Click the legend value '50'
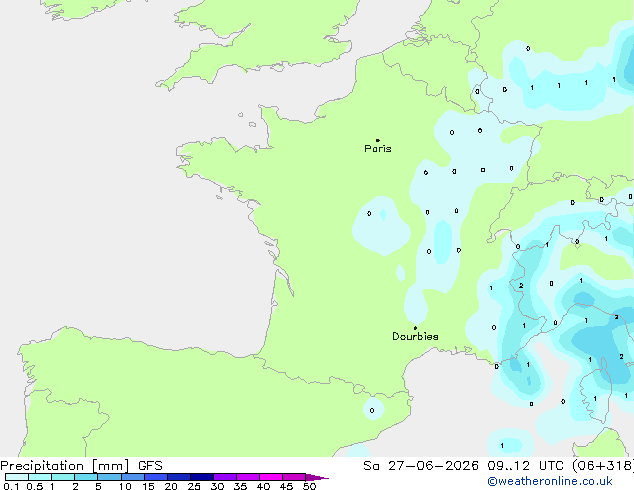 pyautogui.click(x=309, y=486)
